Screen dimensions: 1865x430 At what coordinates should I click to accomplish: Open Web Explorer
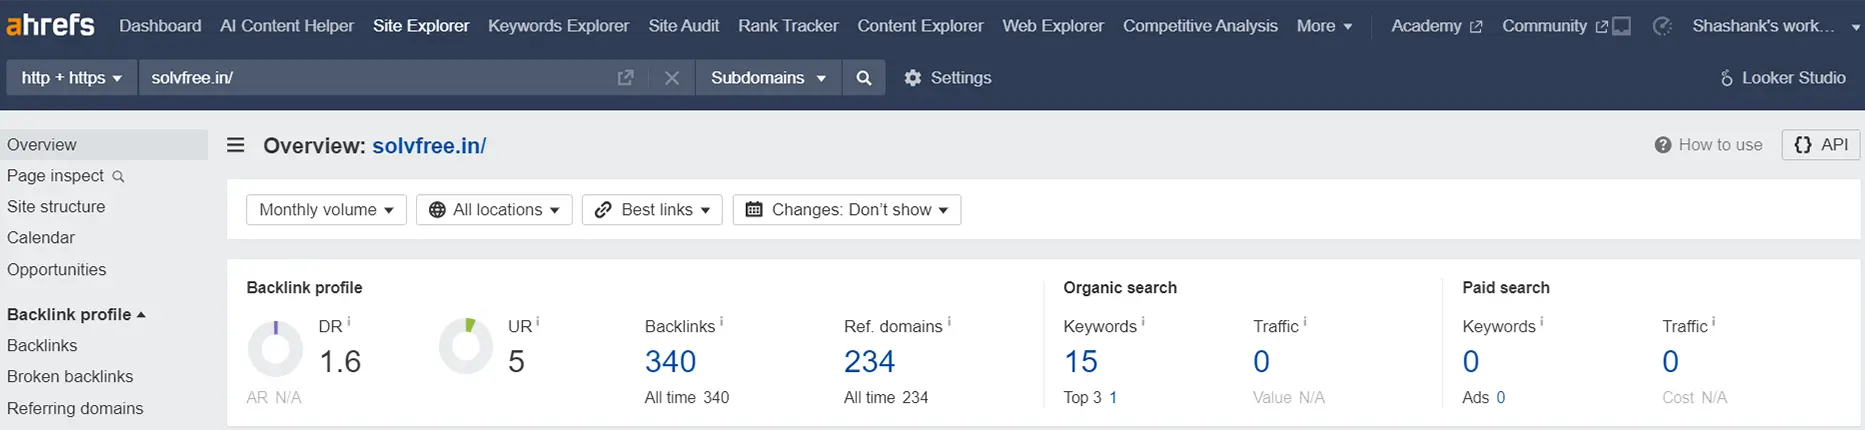click(1053, 26)
